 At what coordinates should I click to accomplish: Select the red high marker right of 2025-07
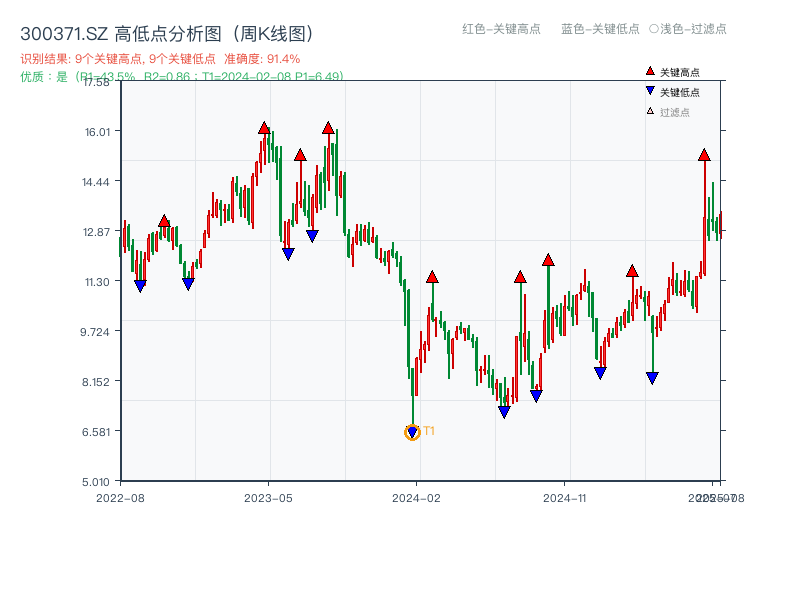pyautogui.click(x=704, y=155)
